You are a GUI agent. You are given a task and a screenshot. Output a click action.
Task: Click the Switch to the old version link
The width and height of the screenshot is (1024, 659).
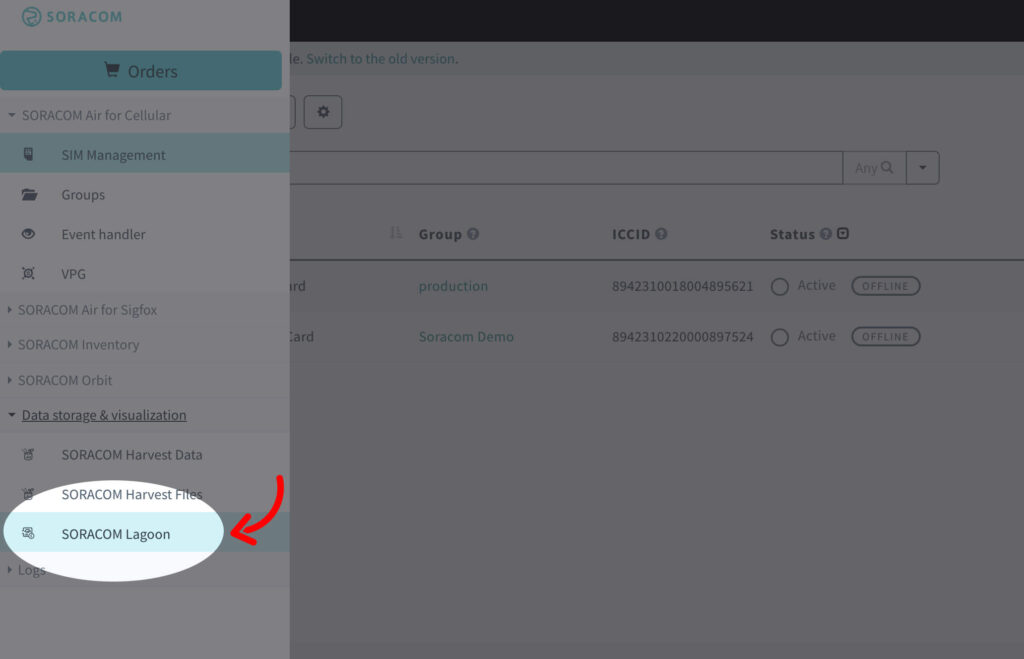[x=381, y=59]
